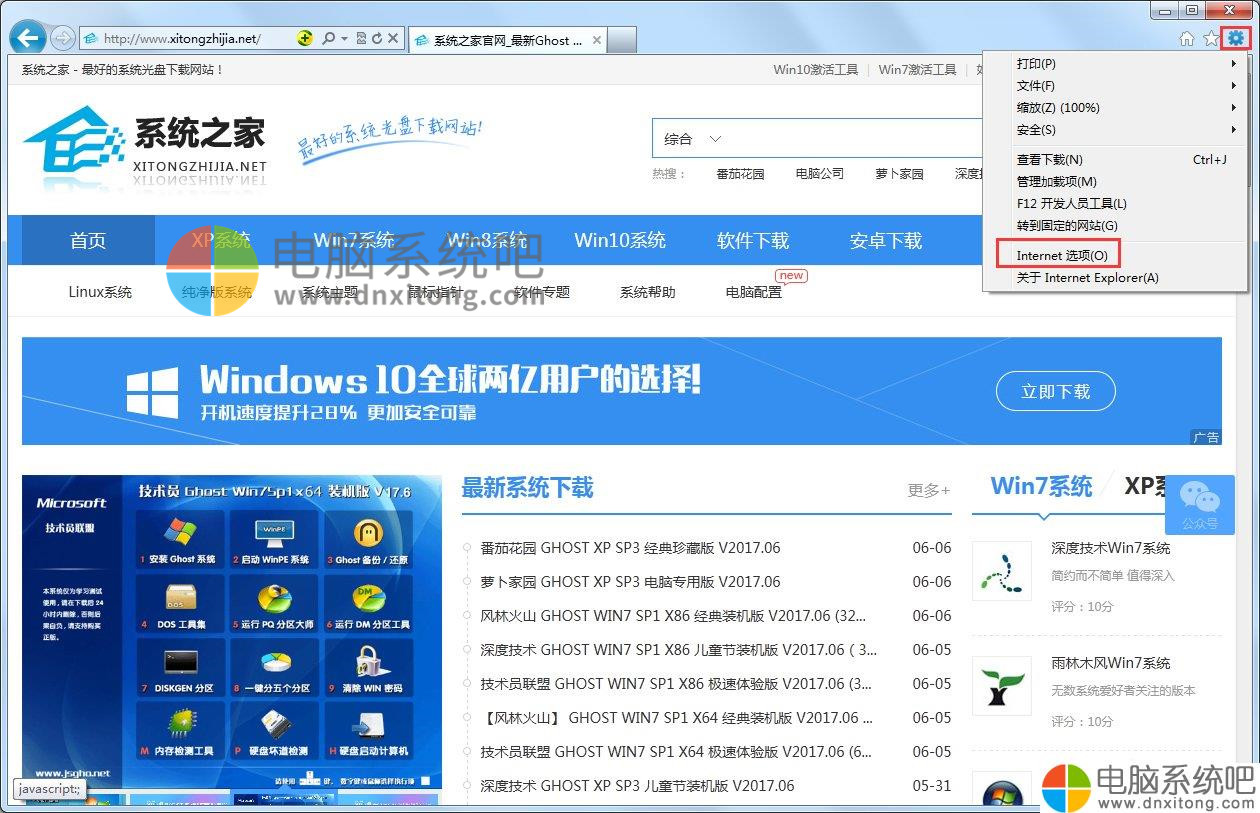
Task: Go back using the browser Back arrow
Action: click(x=27, y=38)
